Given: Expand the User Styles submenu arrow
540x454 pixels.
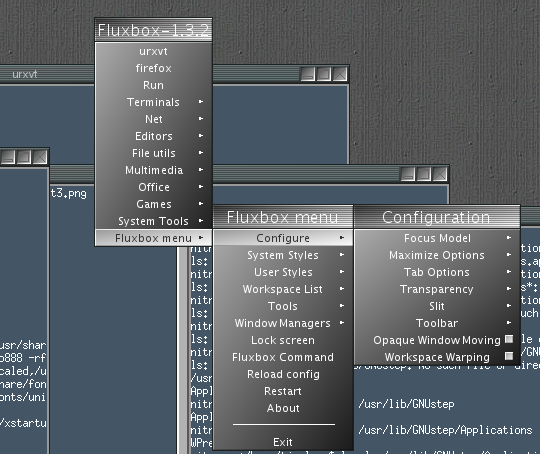Looking at the screenshot, I should click(342, 272).
